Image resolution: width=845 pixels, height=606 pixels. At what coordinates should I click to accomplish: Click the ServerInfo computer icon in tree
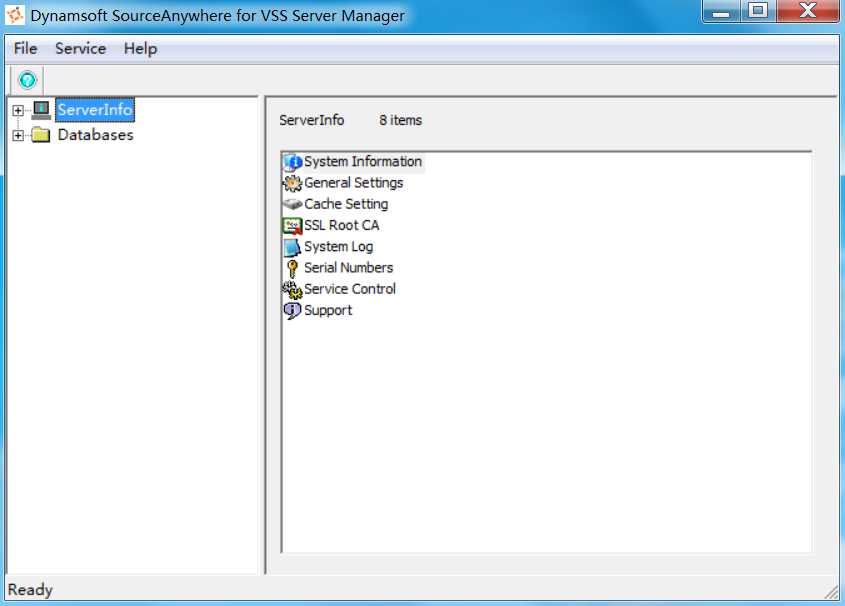(41, 110)
